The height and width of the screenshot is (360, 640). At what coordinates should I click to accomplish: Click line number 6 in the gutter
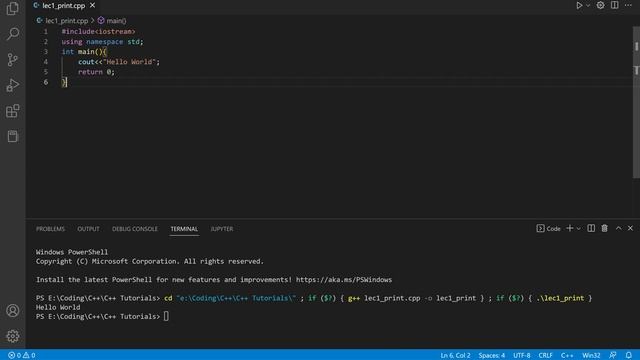click(46, 82)
